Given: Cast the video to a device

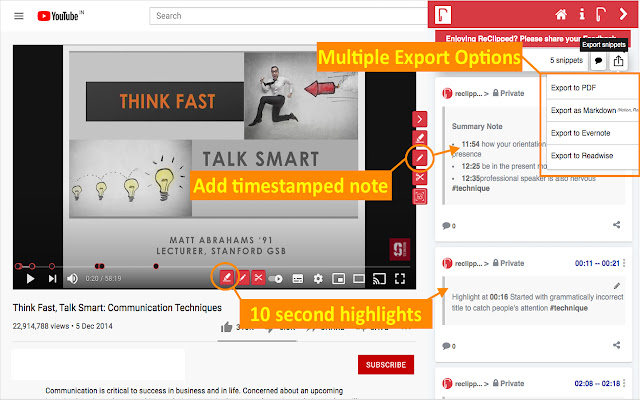Looking at the screenshot, I should point(379,279).
